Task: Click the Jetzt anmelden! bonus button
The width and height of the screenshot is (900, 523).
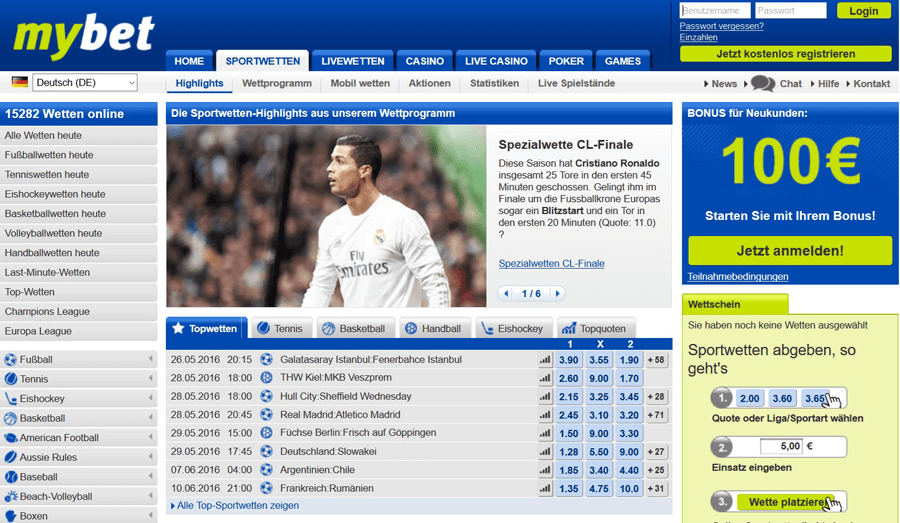Action: [x=790, y=251]
